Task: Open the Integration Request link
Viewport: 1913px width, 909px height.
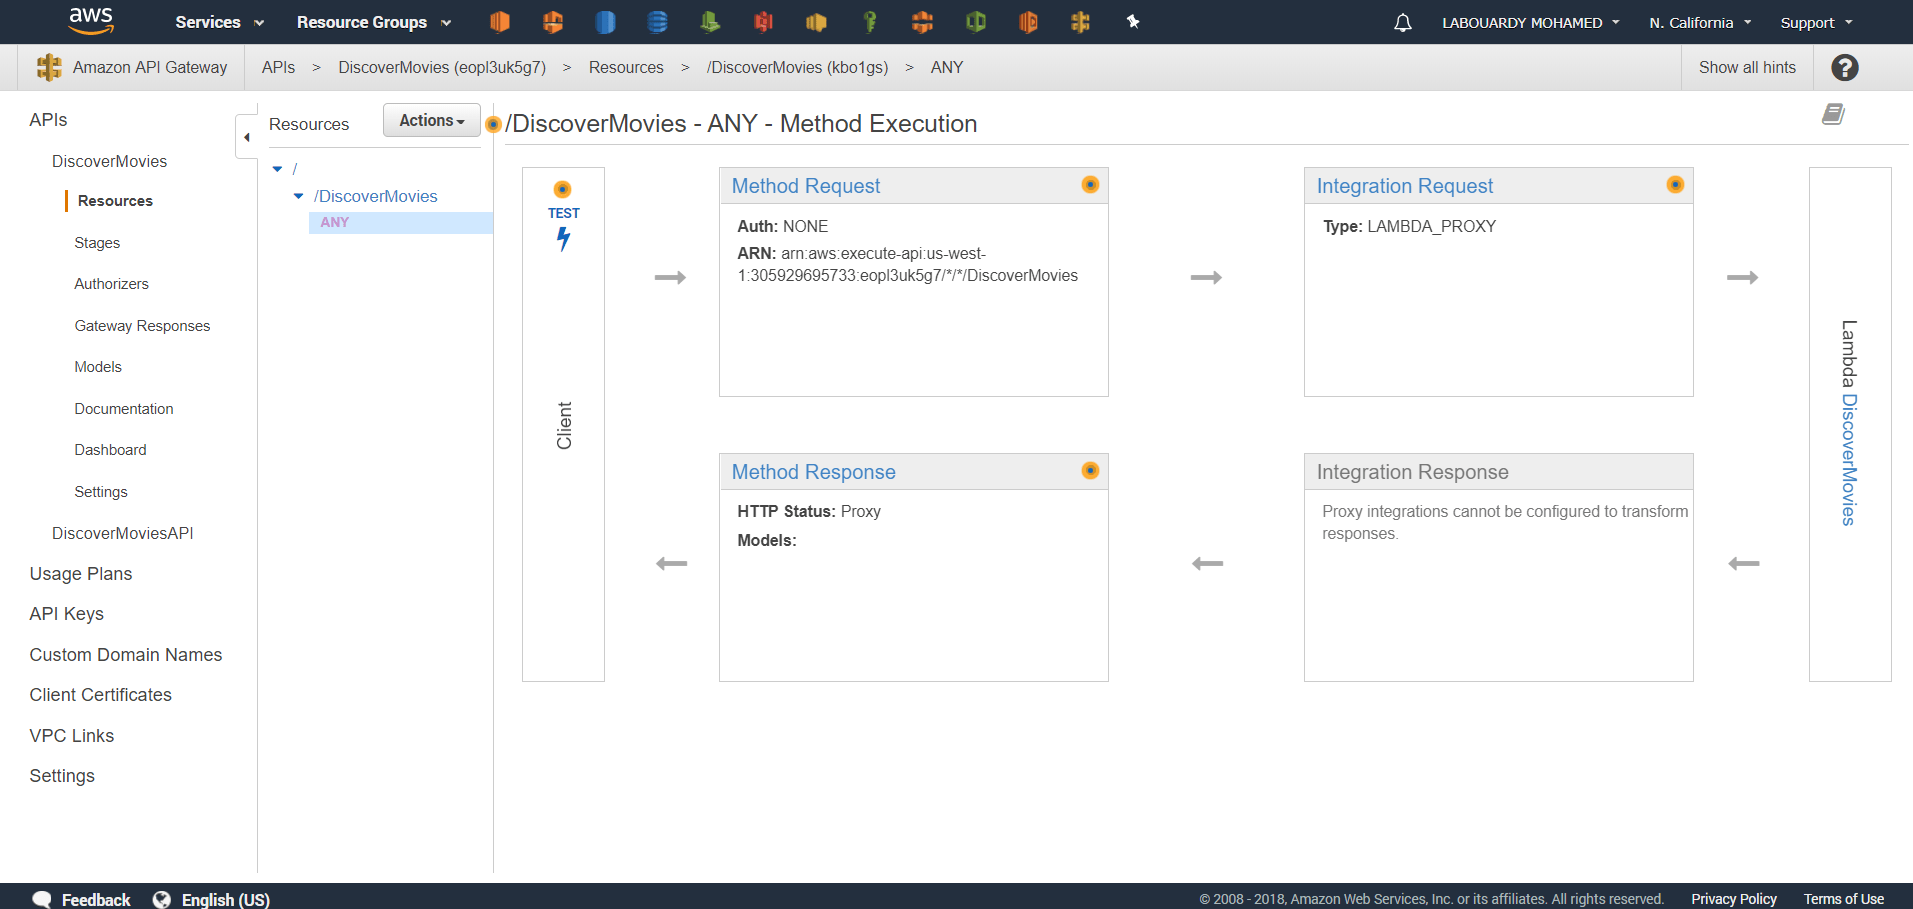Action: pos(1404,186)
